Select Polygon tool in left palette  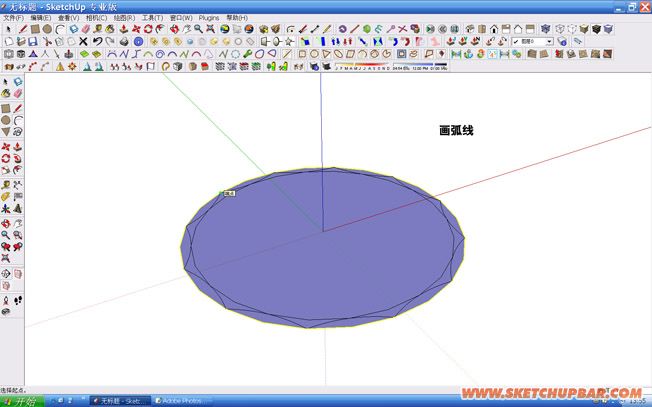[x=6, y=132]
